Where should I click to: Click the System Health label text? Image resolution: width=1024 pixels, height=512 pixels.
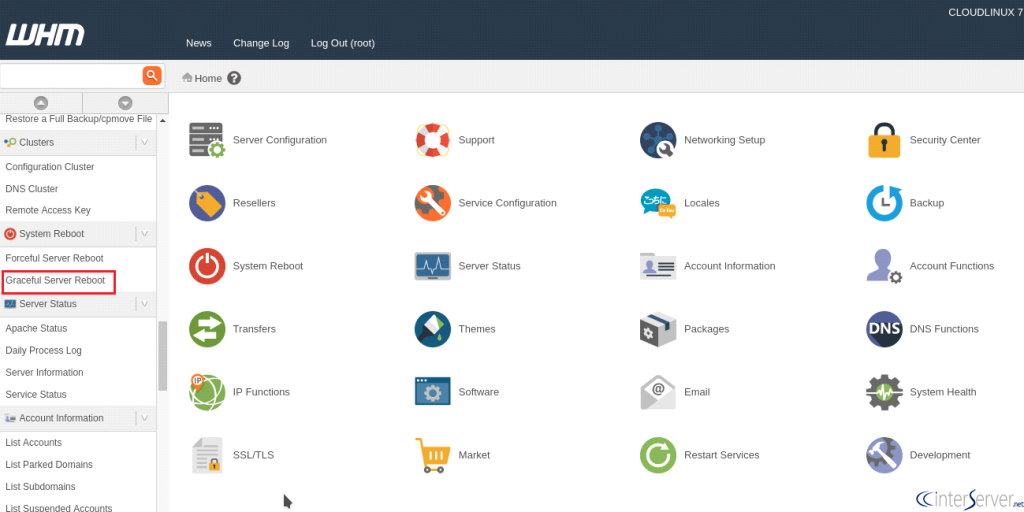click(x=943, y=392)
